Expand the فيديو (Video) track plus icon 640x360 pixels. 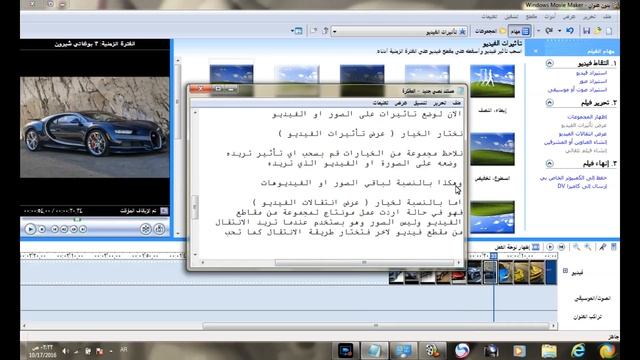[565, 271]
